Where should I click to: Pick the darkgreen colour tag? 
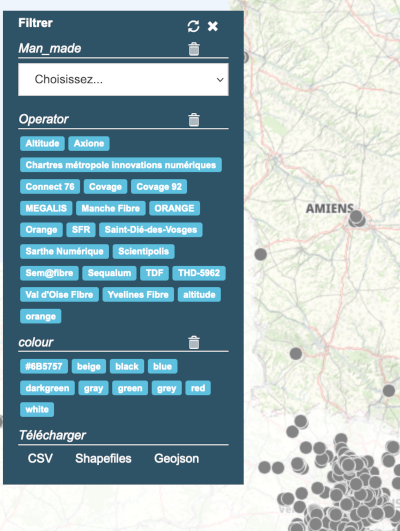tap(47, 388)
